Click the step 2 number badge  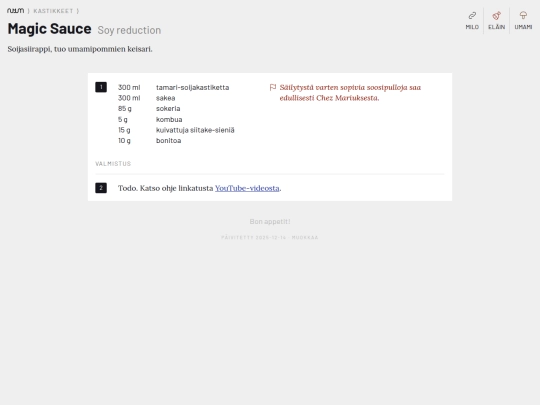click(101, 188)
